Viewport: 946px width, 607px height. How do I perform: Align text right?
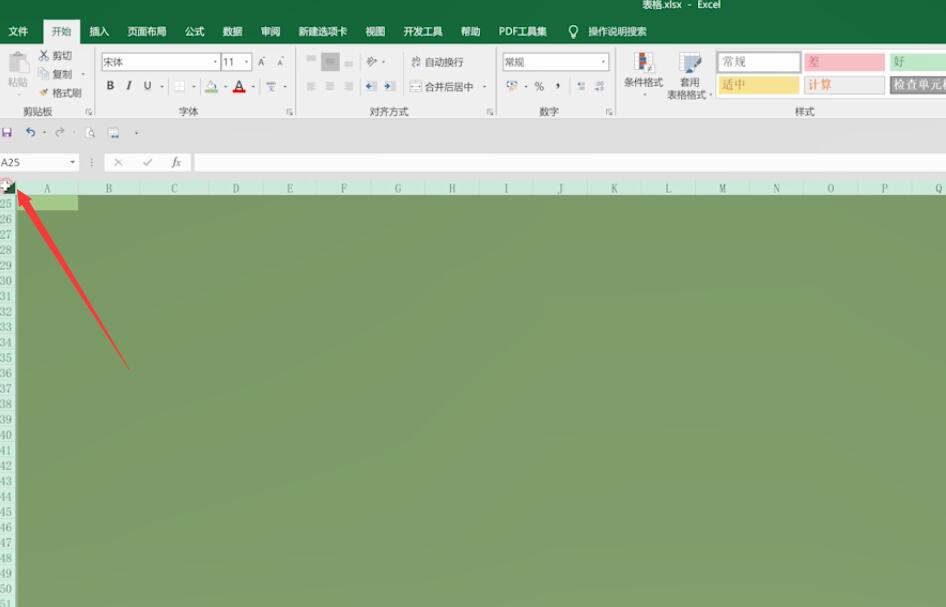point(349,86)
